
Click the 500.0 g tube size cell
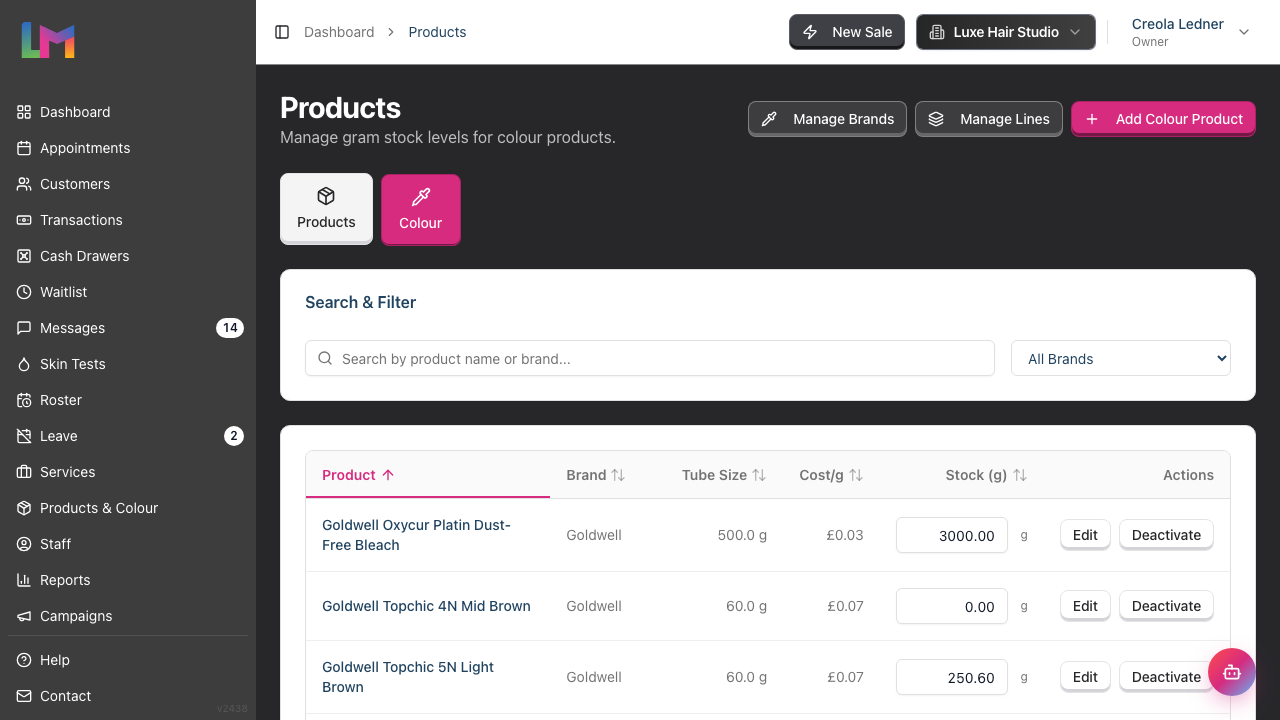coord(742,535)
